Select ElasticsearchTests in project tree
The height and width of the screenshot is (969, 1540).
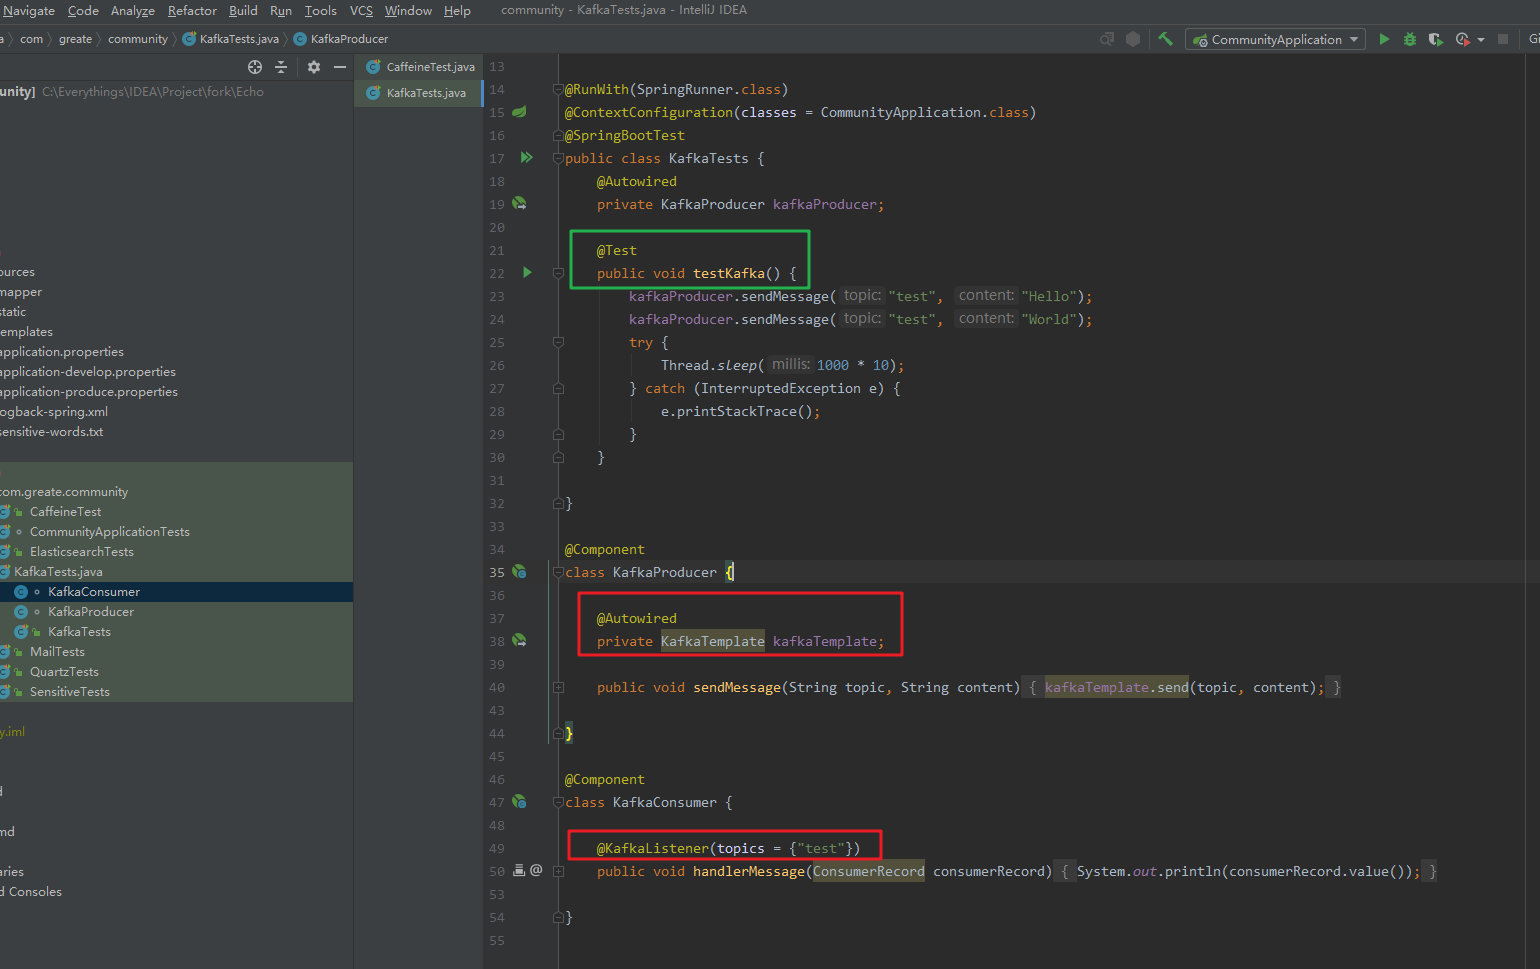point(81,552)
